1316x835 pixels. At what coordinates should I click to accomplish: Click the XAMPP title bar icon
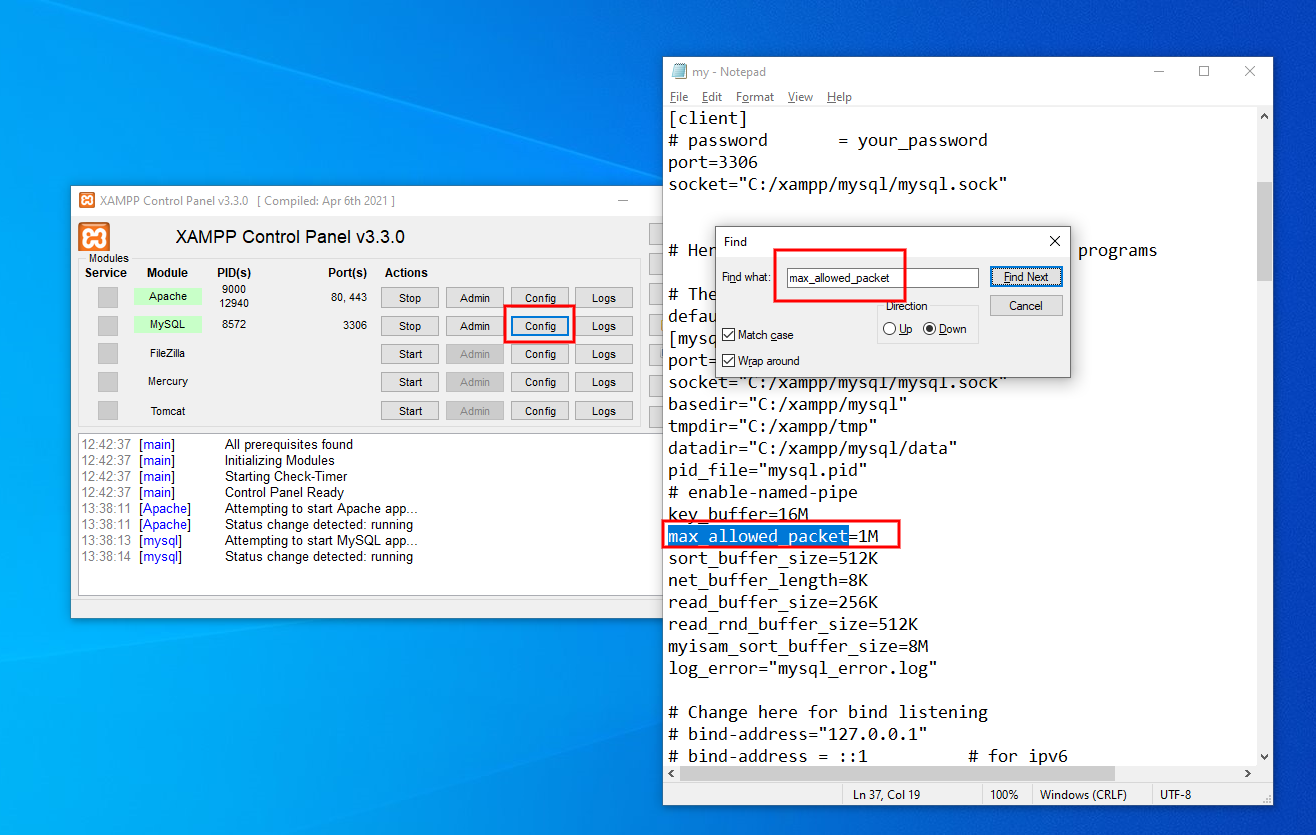click(x=87, y=200)
